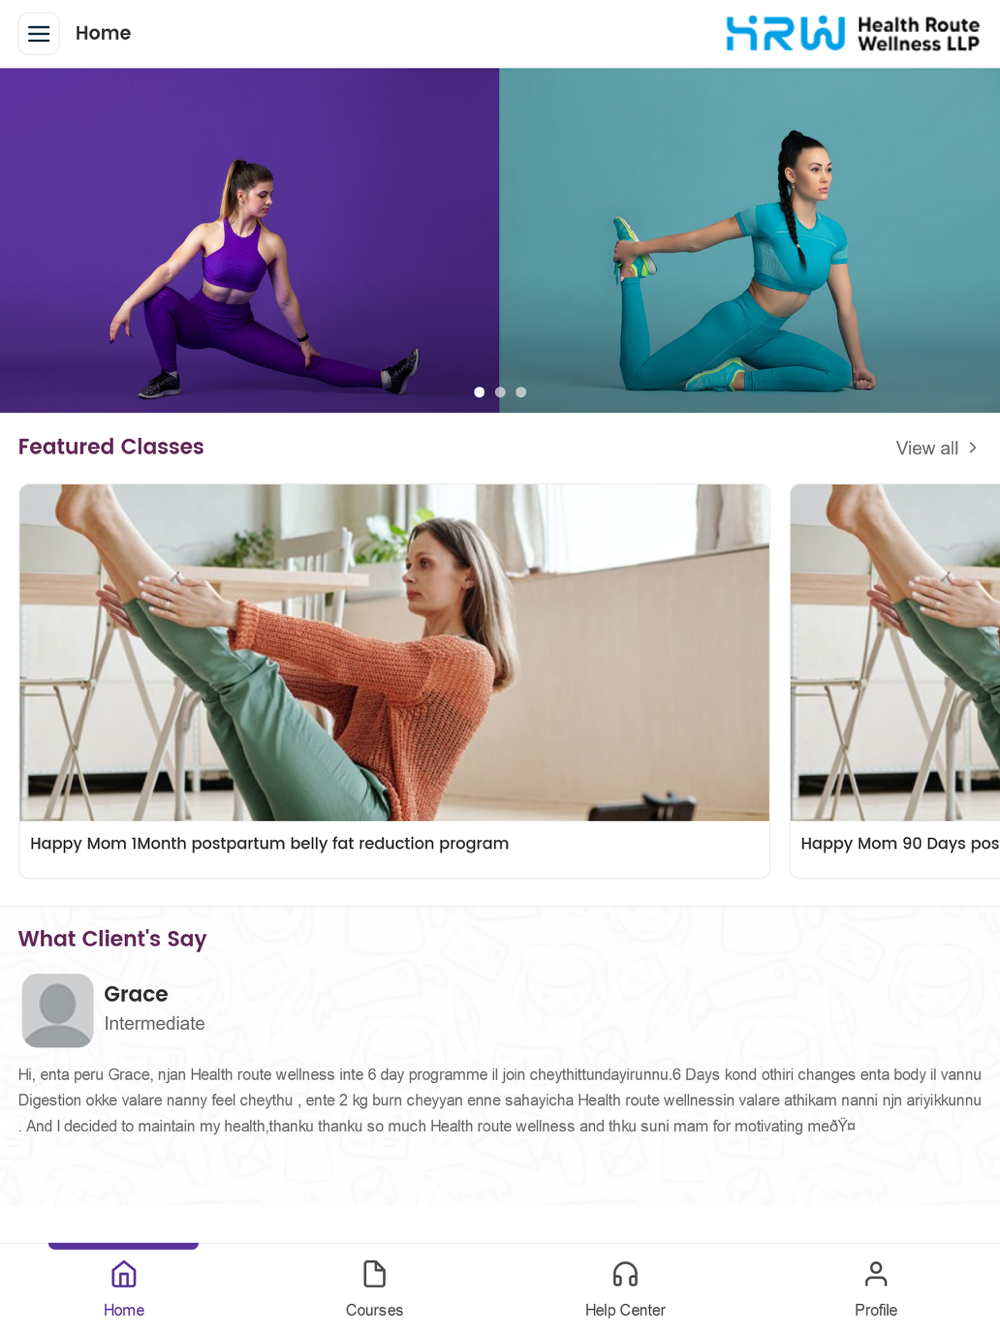This screenshot has width=1000, height=1333.
Task: Click the teal outfit banner slide
Action: [x=750, y=240]
